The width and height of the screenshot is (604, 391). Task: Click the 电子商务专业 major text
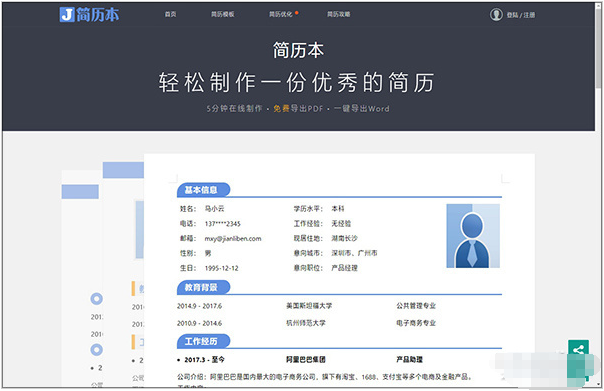coord(416,323)
